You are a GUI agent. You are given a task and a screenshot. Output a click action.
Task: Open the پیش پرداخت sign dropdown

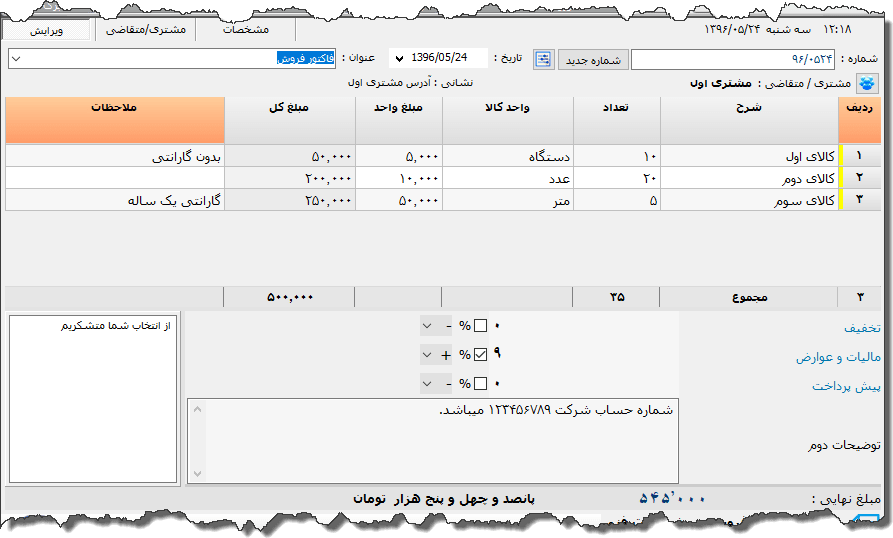[427, 384]
